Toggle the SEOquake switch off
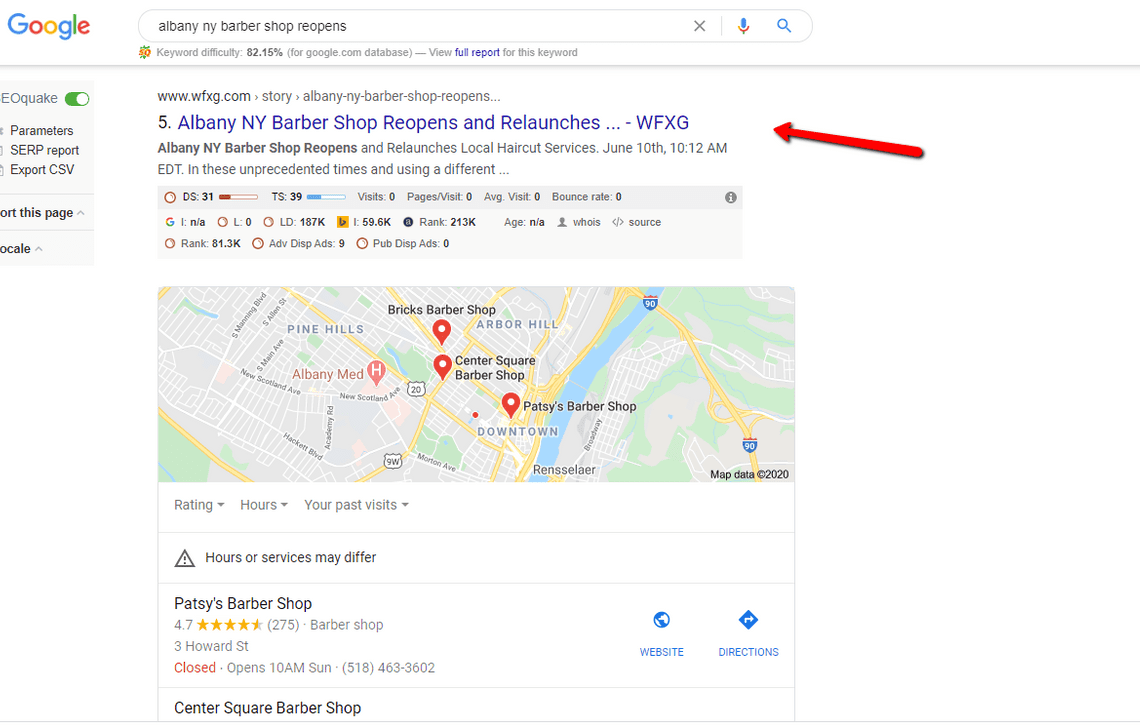The height and width of the screenshot is (728, 1140). tap(76, 99)
